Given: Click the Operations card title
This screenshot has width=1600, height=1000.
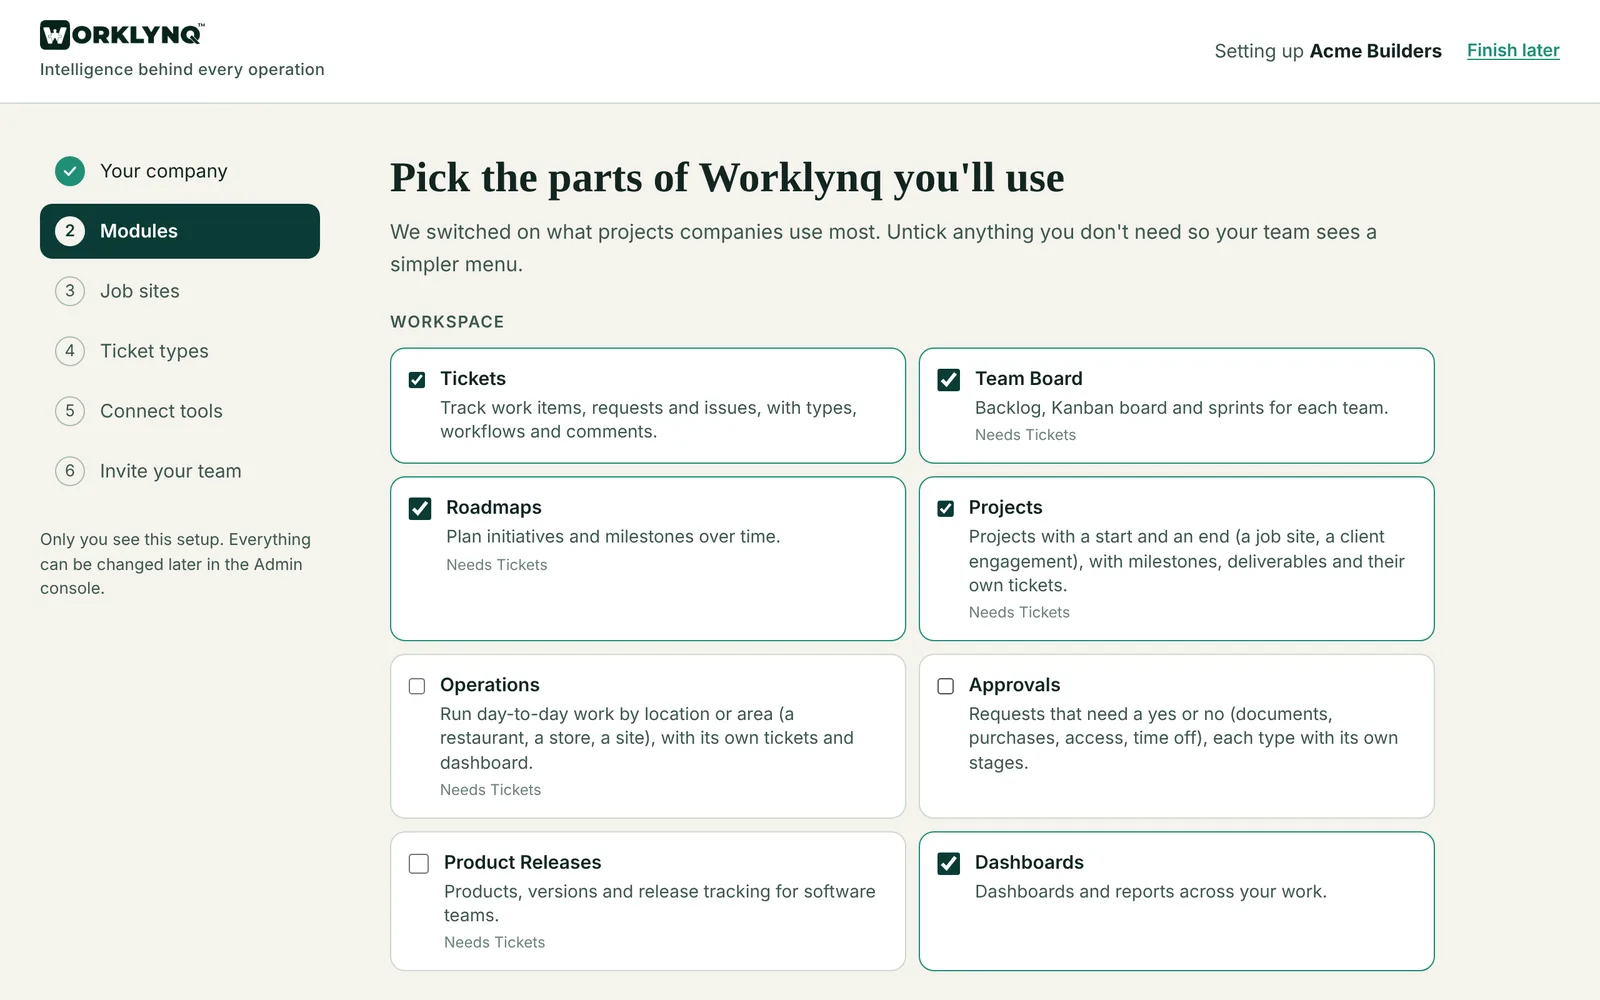Looking at the screenshot, I should click(x=490, y=685).
